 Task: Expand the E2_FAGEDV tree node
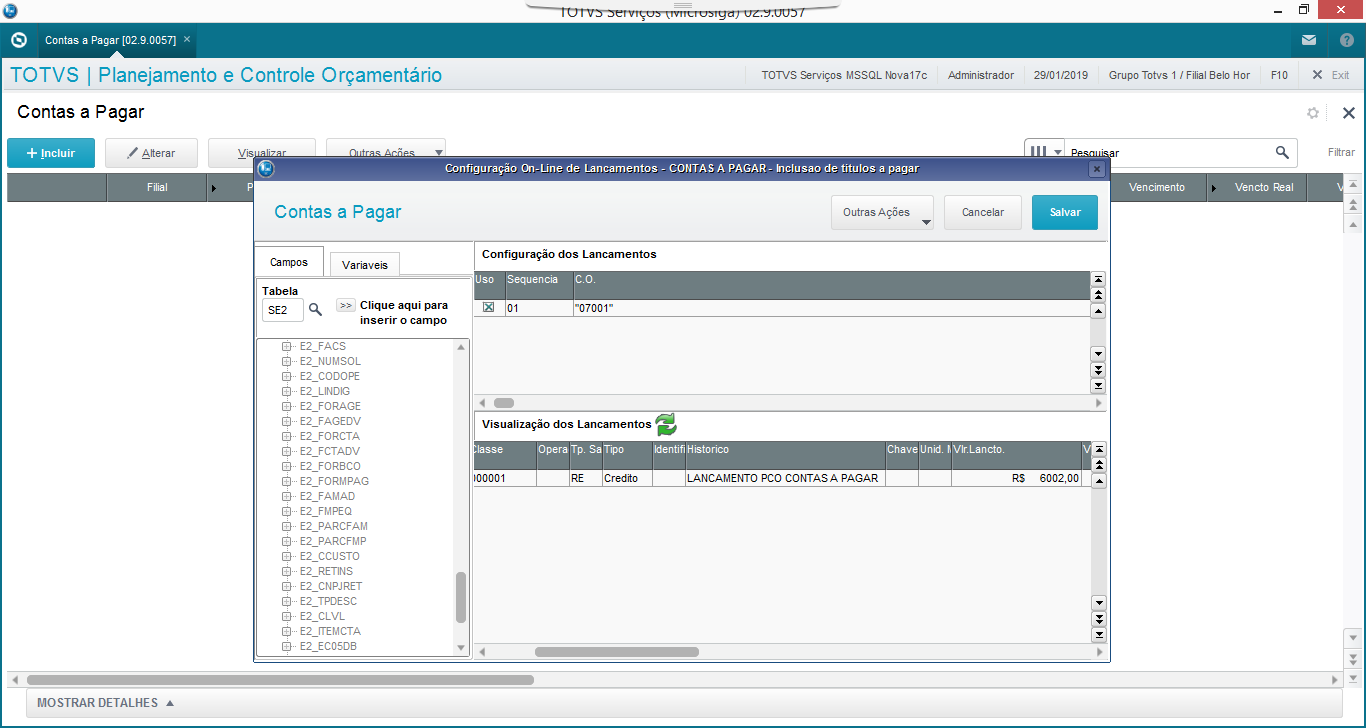click(286, 422)
